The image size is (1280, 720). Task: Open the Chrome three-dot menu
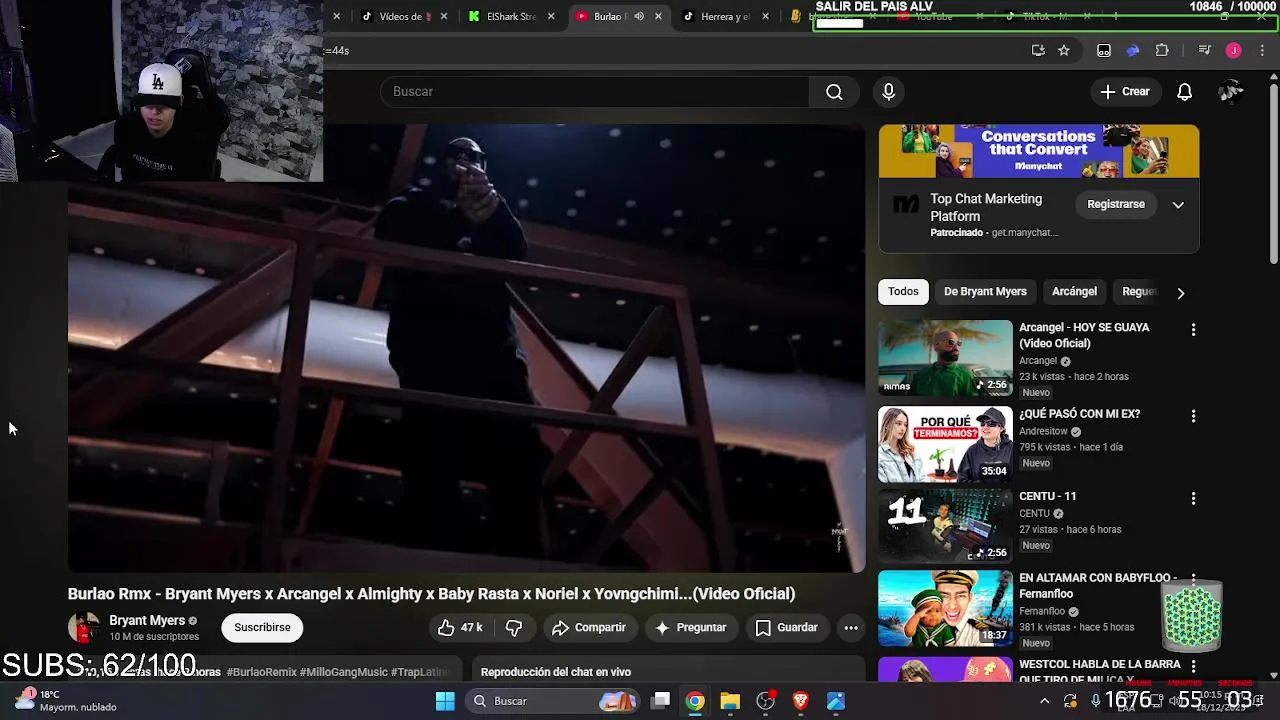point(1264,51)
